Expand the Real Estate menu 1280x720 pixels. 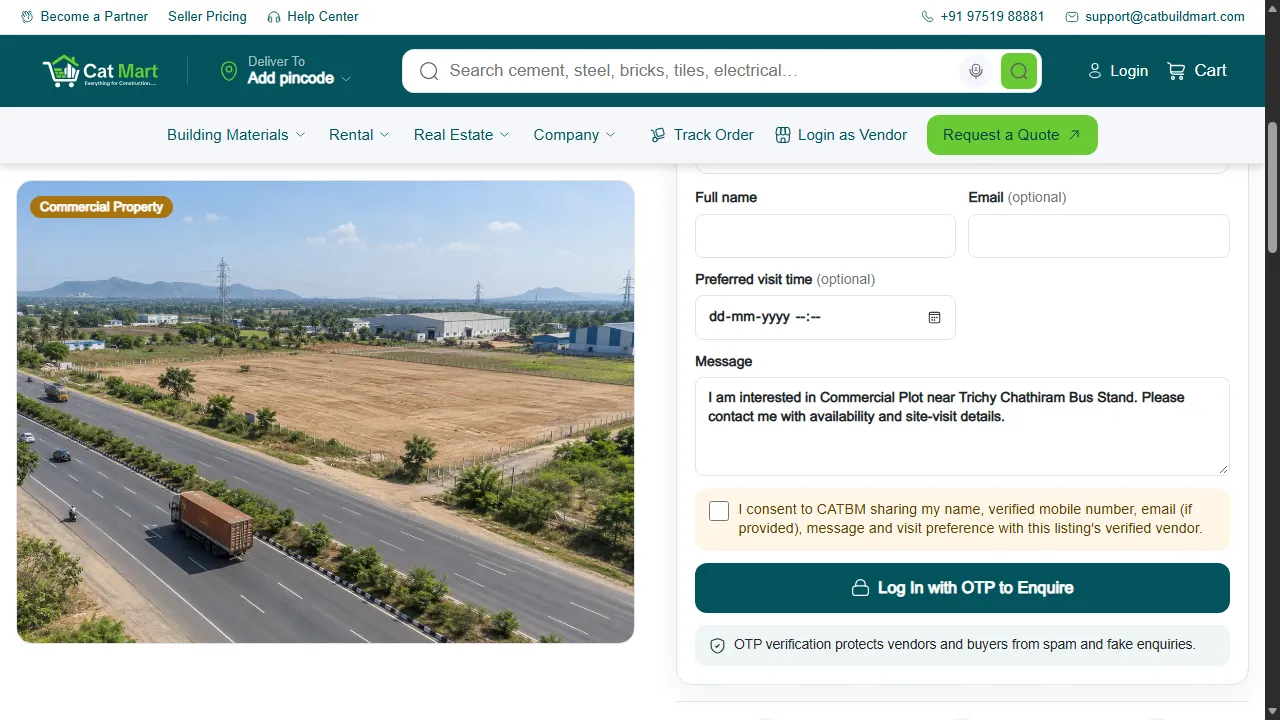tap(462, 135)
